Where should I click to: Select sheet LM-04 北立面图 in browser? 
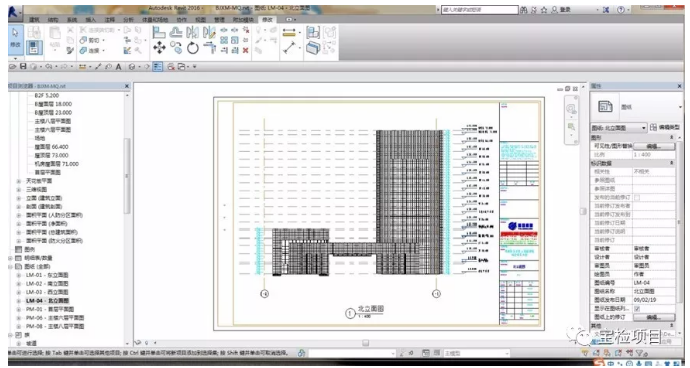48,301
